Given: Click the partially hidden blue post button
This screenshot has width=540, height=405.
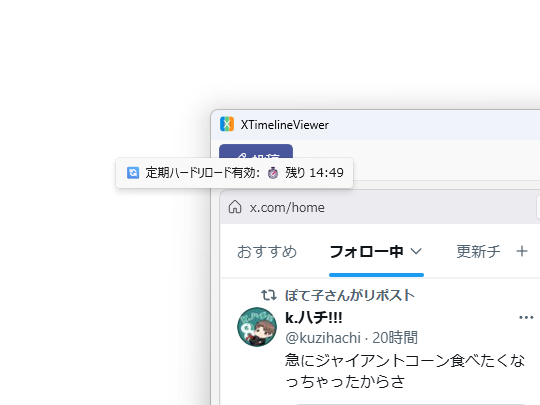Looking at the screenshot, I should 256,151.
